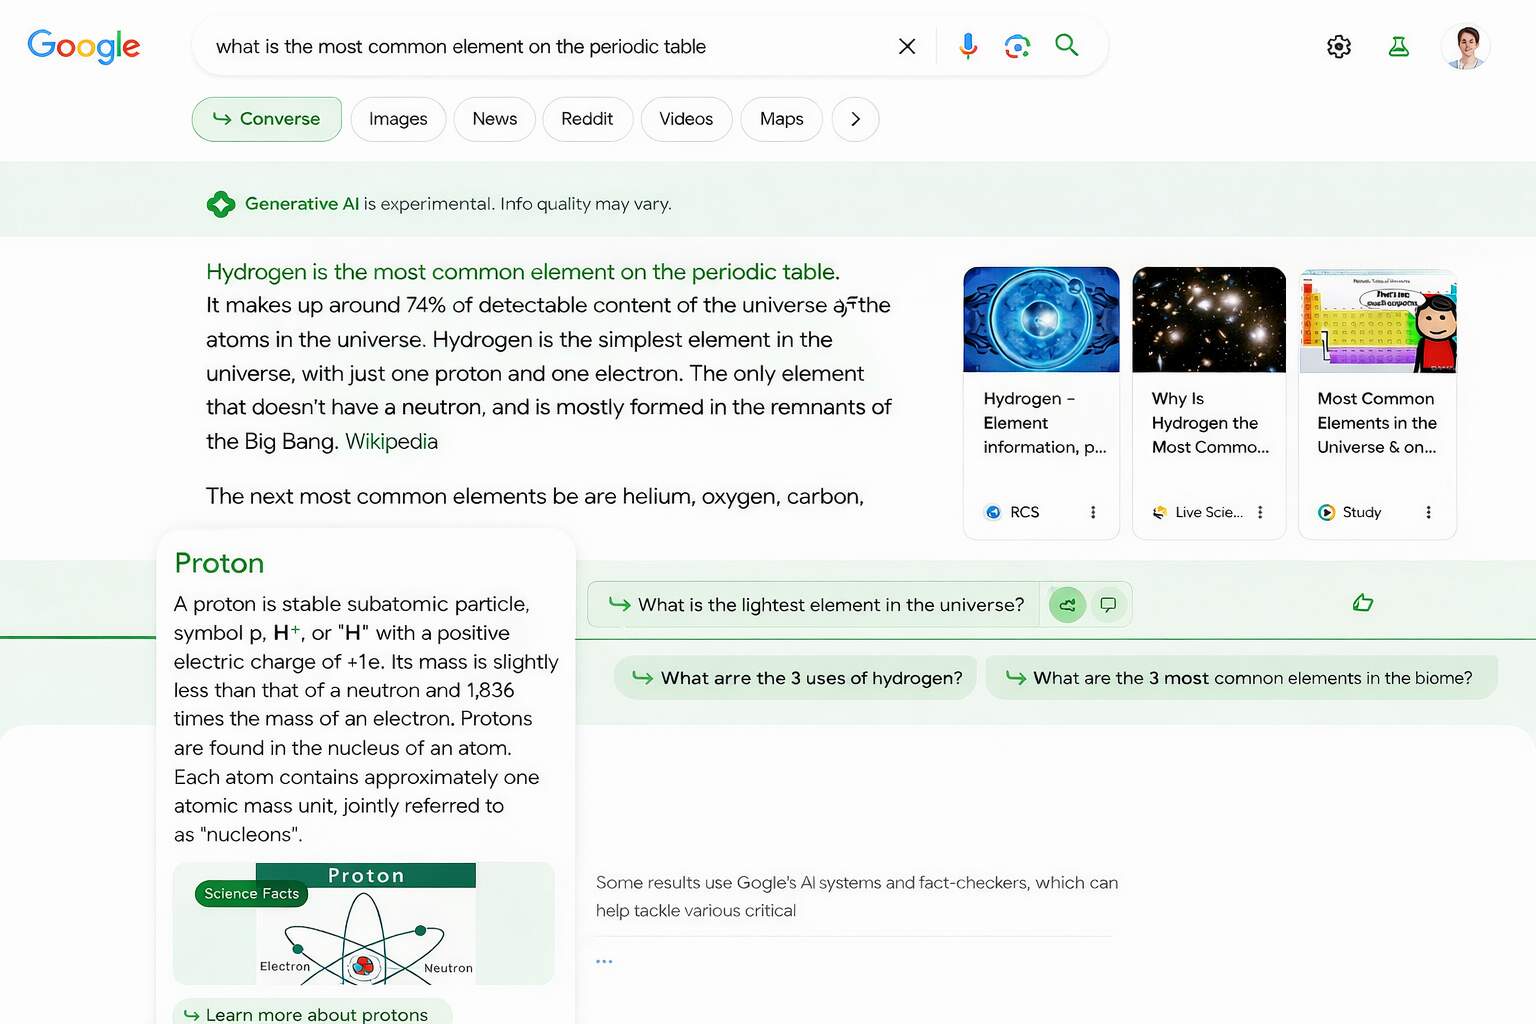Open the Why Is Hydrogen card thumbnail

(1208, 319)
